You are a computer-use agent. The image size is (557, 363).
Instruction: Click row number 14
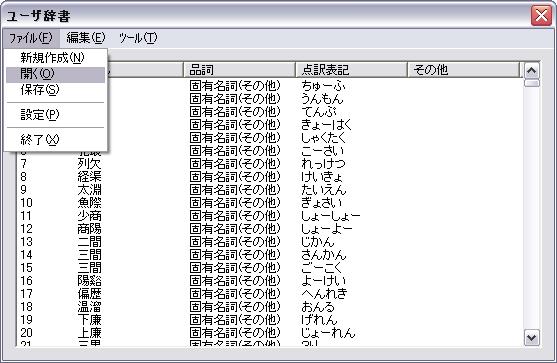tap(26, 255)
